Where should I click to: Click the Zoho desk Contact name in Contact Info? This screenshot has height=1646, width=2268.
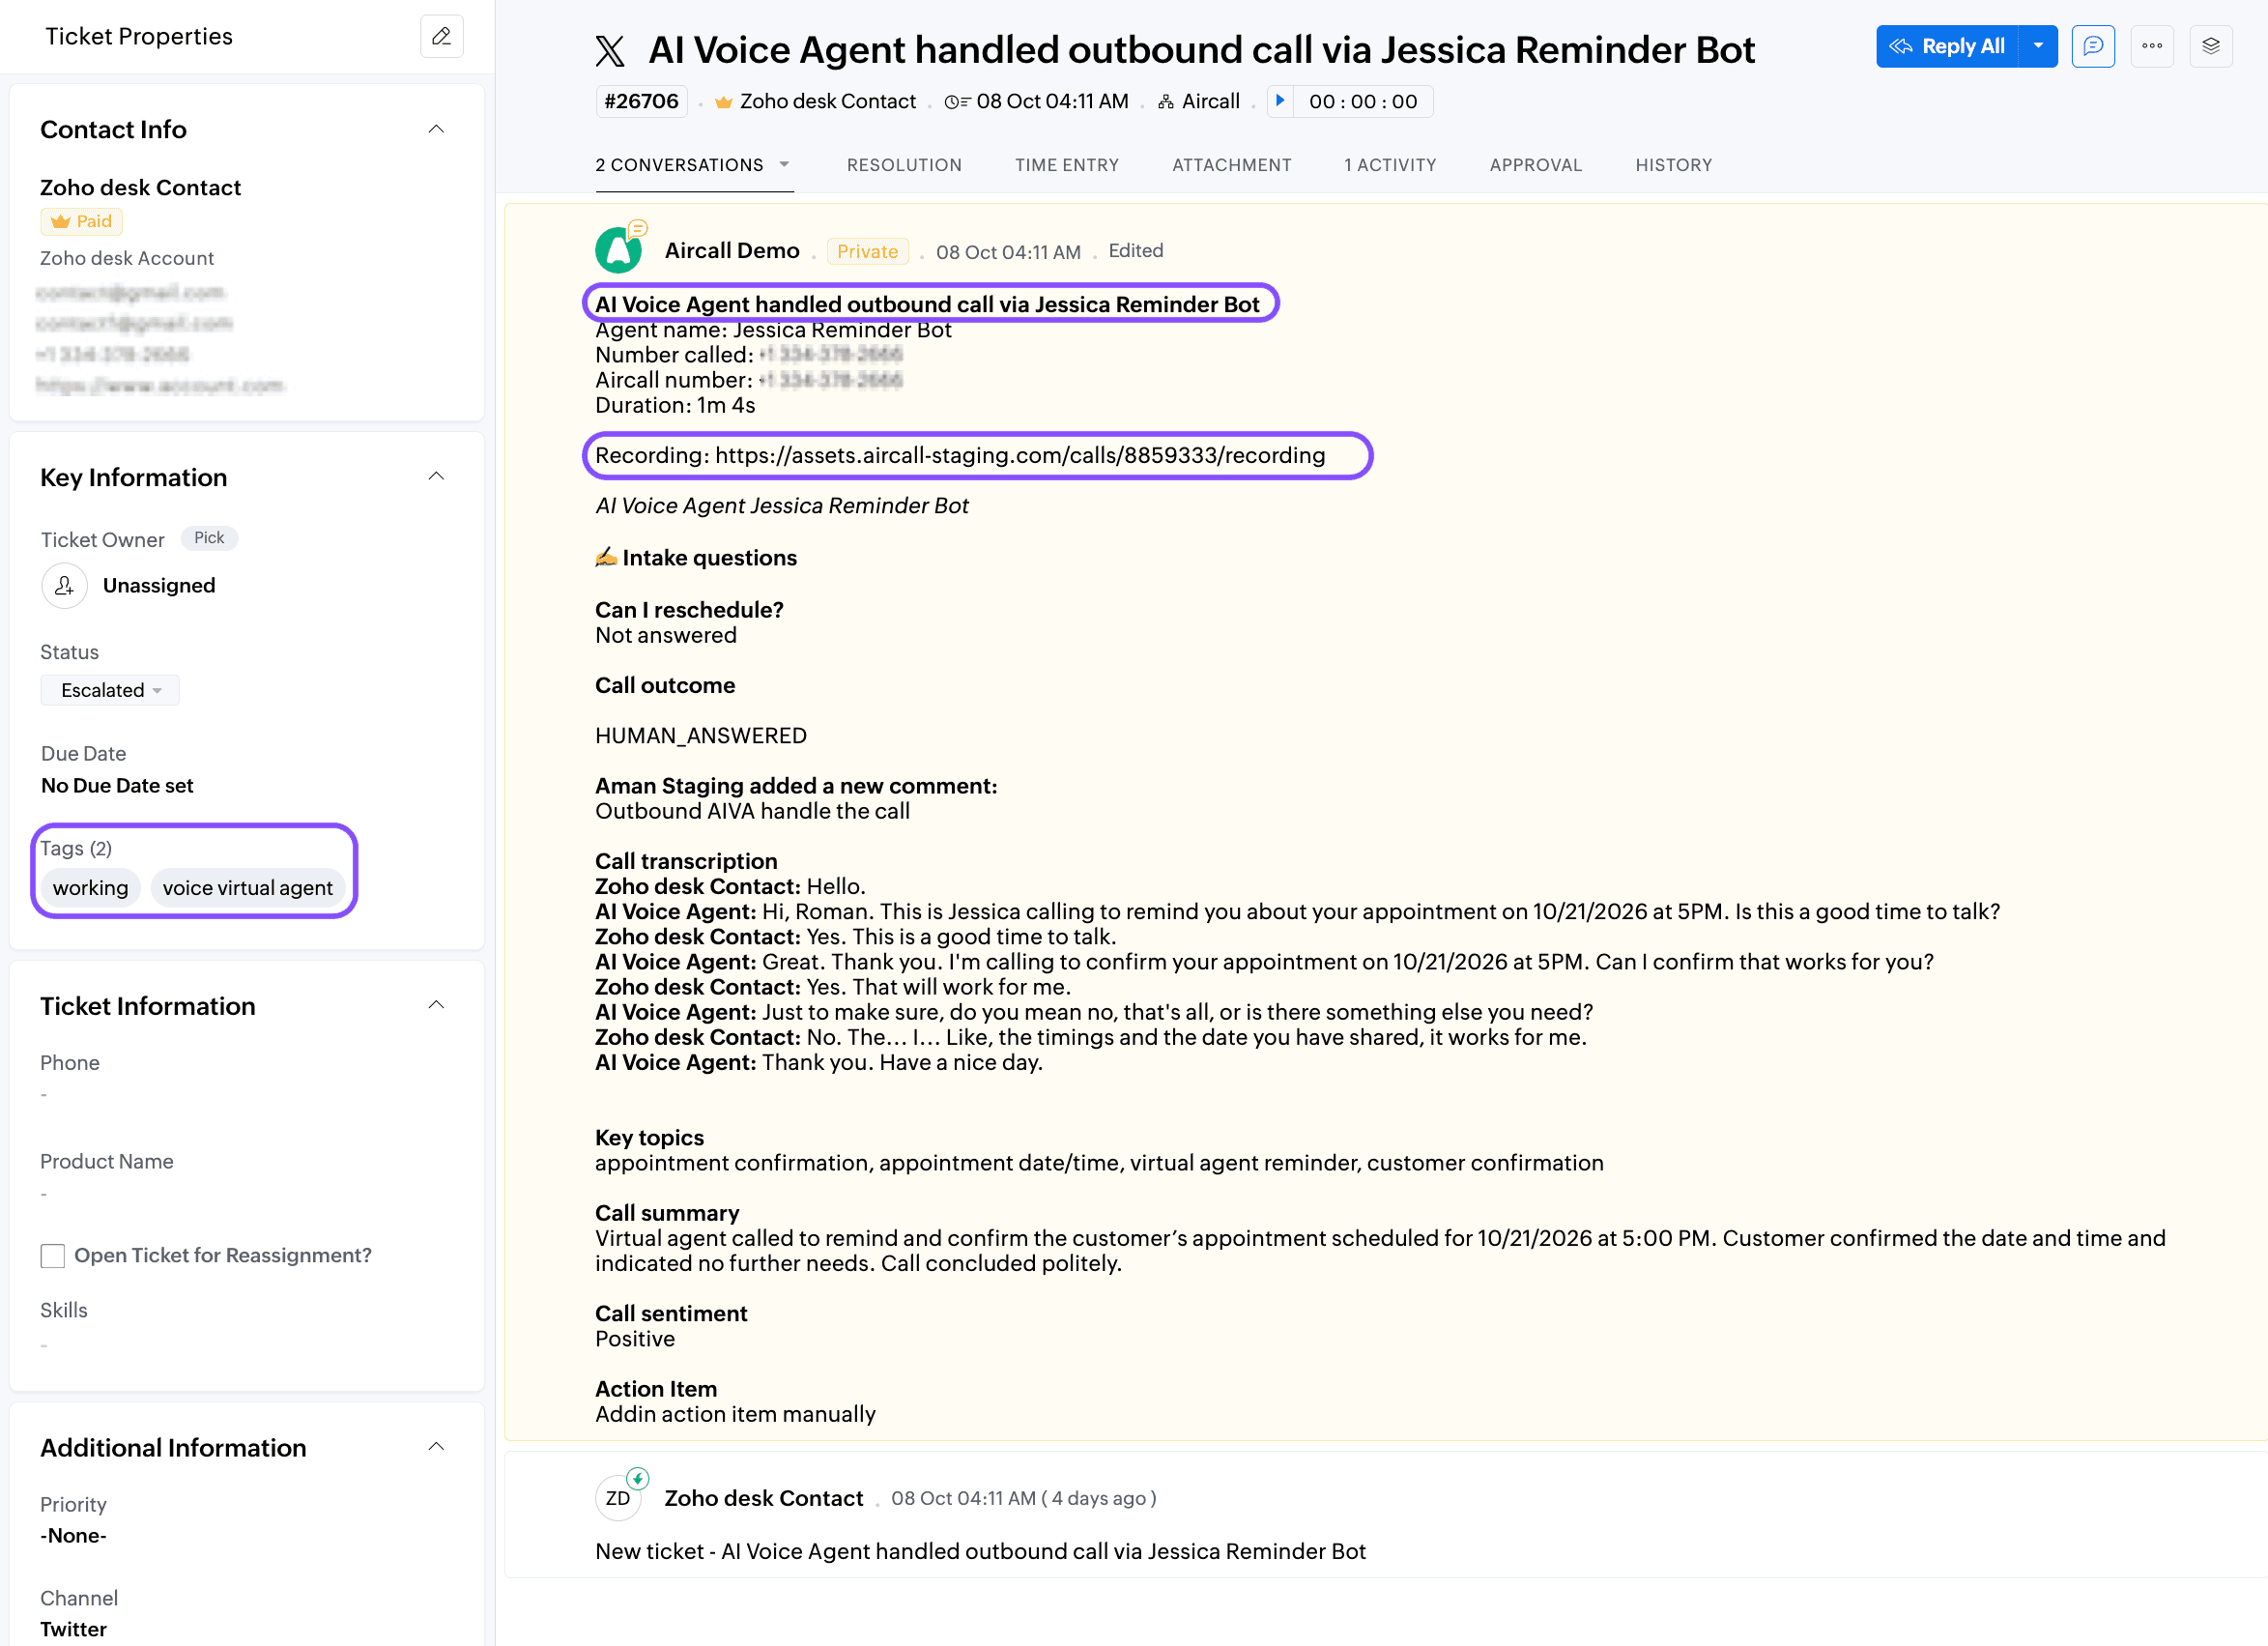[140, 187]
